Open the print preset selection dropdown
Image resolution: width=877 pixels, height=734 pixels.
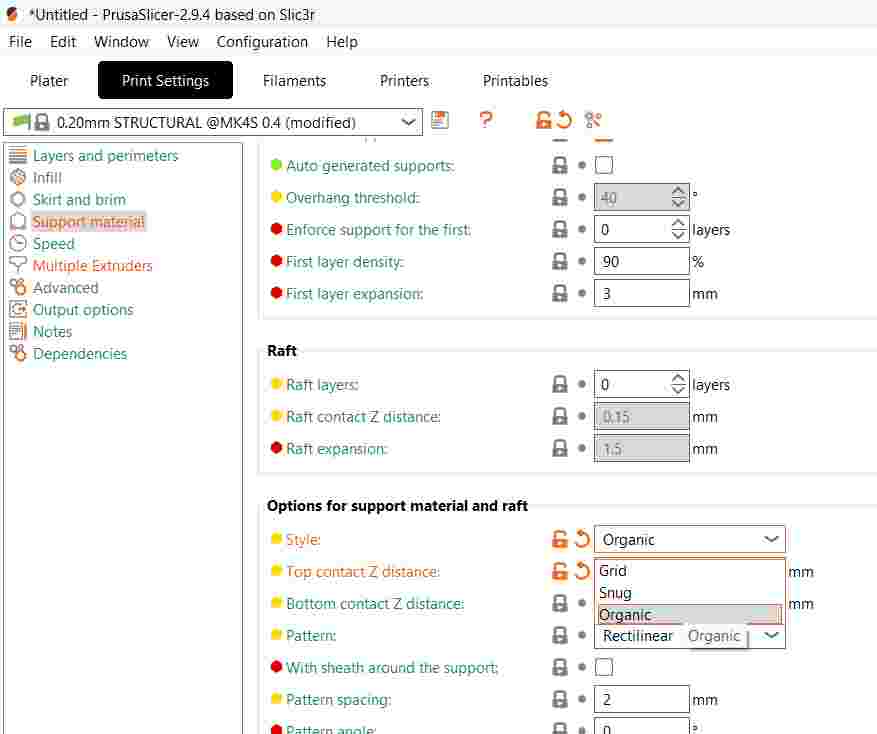tap(408, 122)
